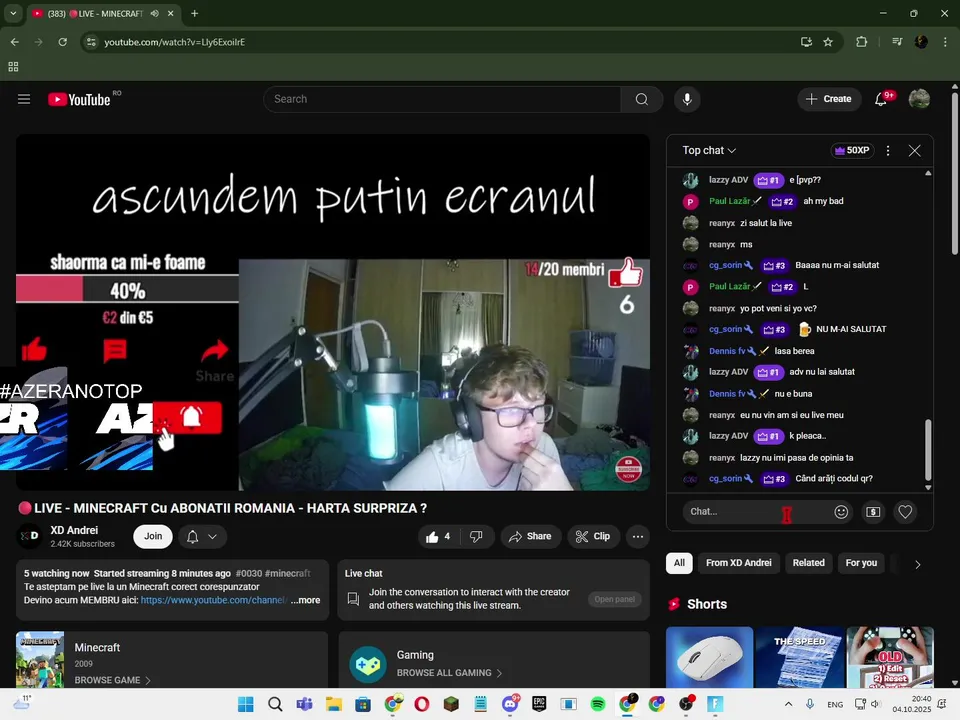
Task: Select the From XD Andrei chip
Action: click(x=738, y=563)
